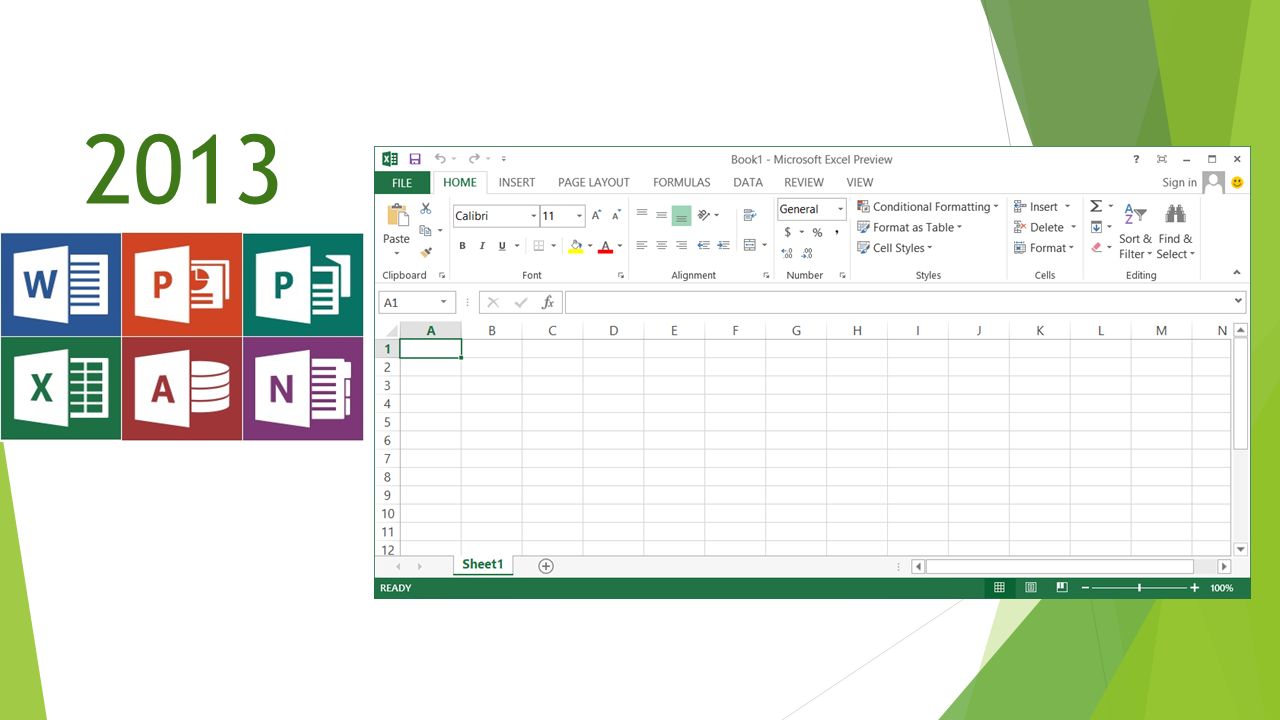Save the workbook with the floppy disk icon
This screenshot has height=720, width=1280.
pyautogui.click(x=415, y=159)
